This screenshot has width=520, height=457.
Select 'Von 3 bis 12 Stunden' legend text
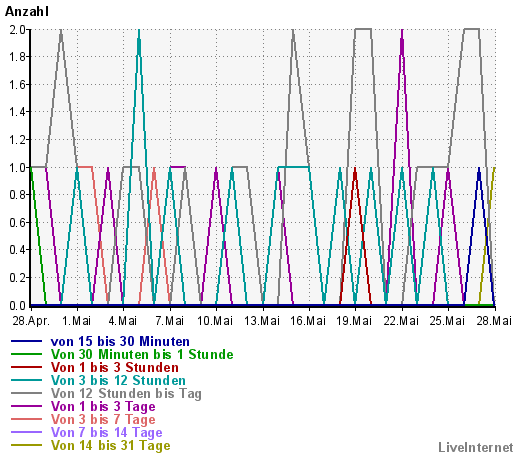click(118, 381)
